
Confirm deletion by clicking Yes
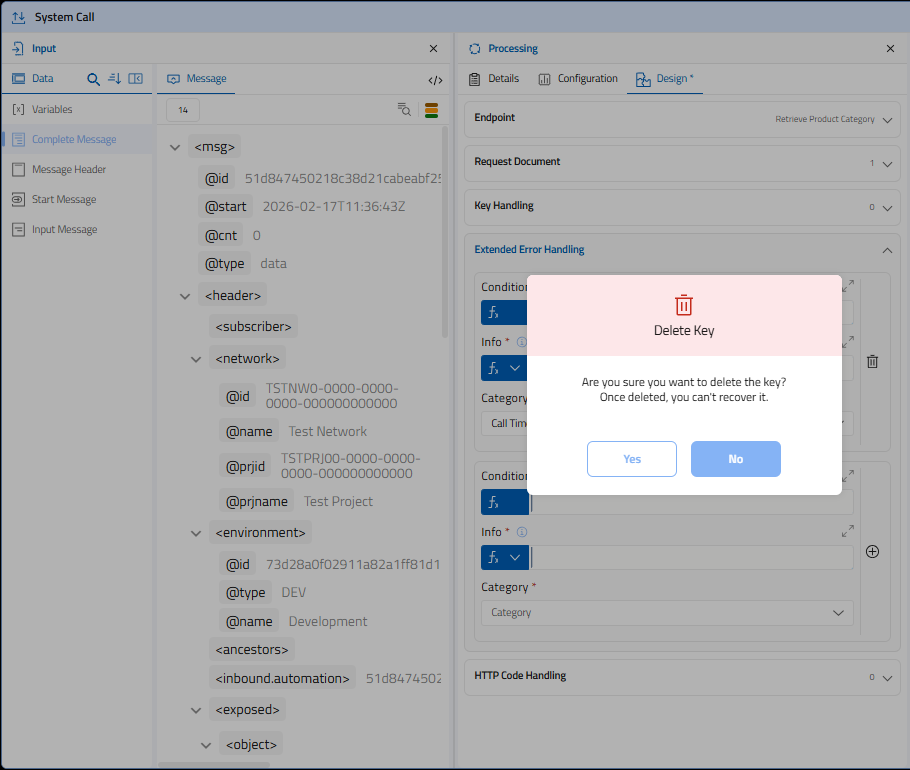pos(632,459)
